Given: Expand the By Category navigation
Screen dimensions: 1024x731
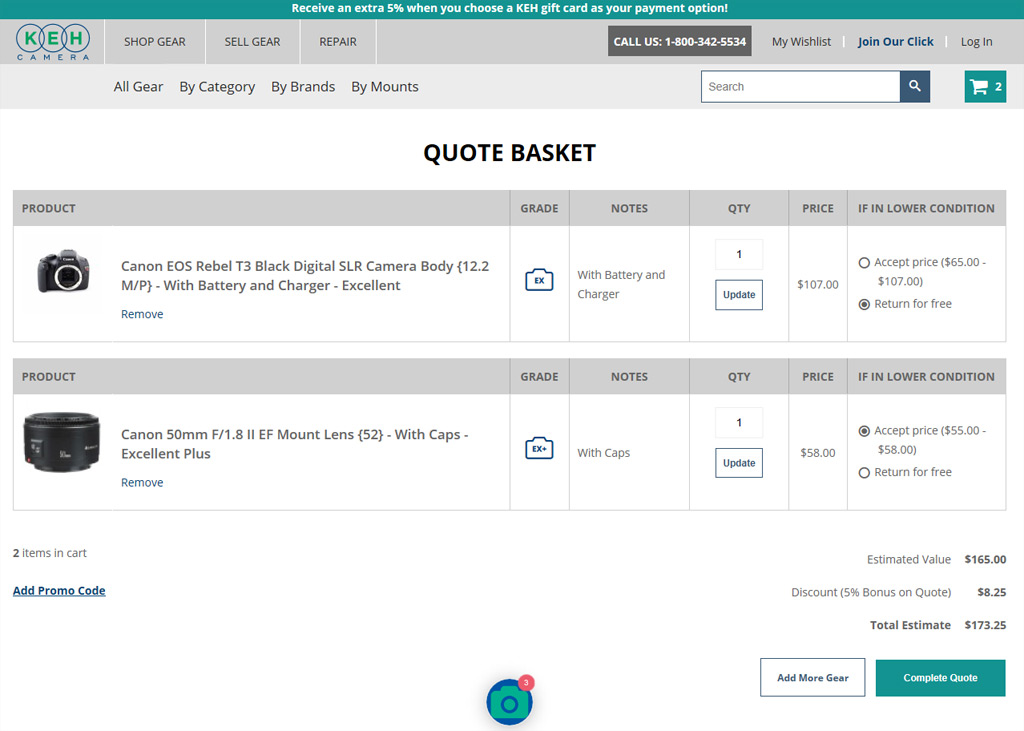Looking at the screenshot, I should (217, 87).
